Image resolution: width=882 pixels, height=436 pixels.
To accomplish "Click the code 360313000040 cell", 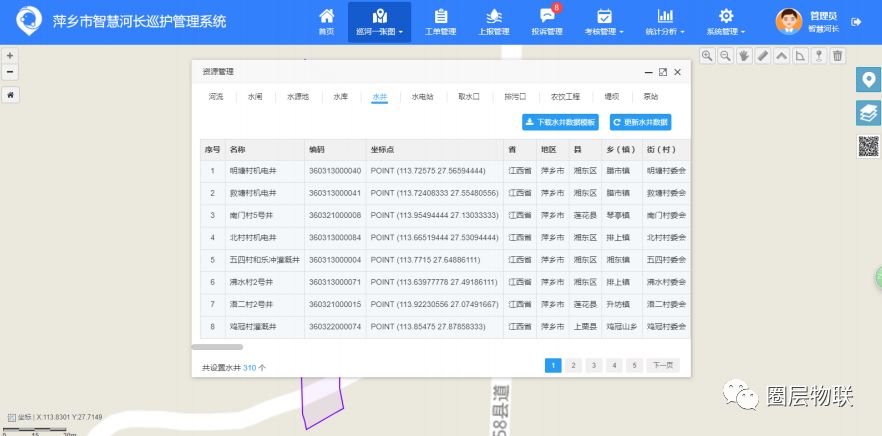I will click(335, 170).
